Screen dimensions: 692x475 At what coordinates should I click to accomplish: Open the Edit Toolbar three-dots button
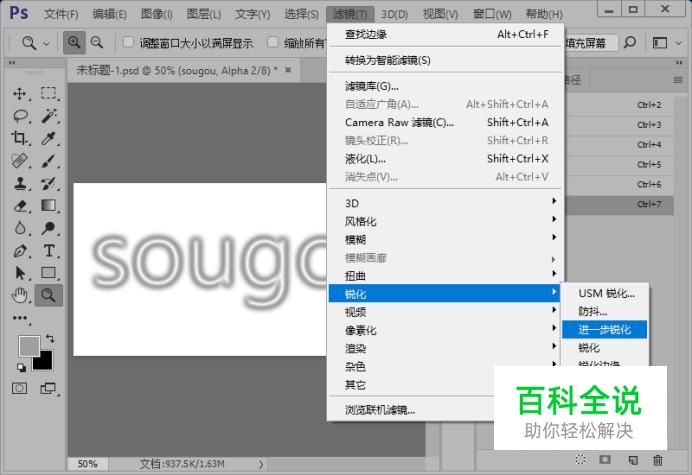[19, 318]
